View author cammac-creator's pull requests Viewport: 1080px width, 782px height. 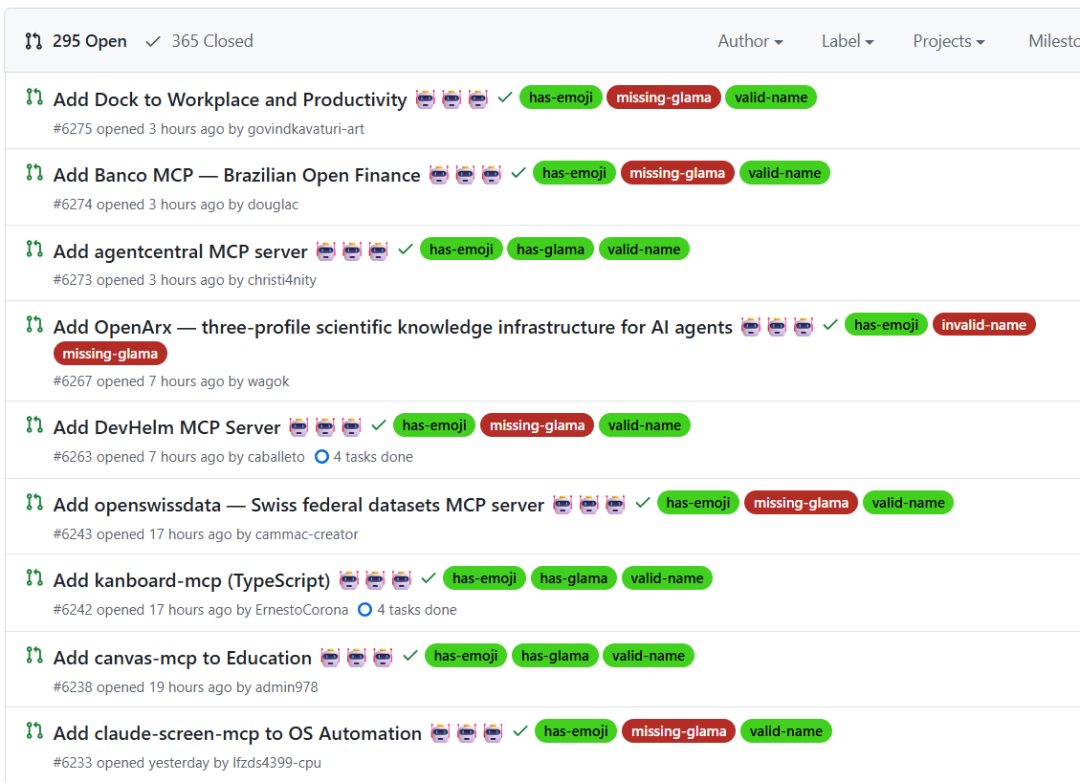(307, 534)
